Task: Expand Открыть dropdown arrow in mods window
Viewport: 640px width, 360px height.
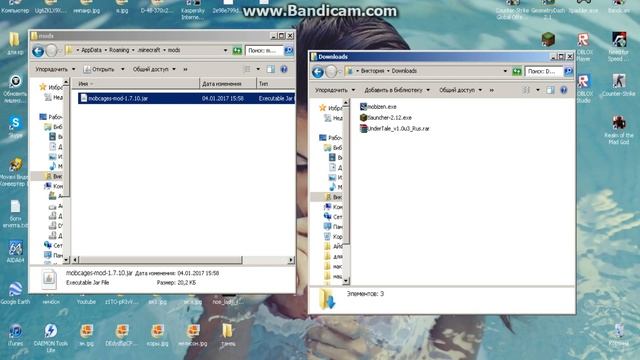Action: click(x=122, y=69)
